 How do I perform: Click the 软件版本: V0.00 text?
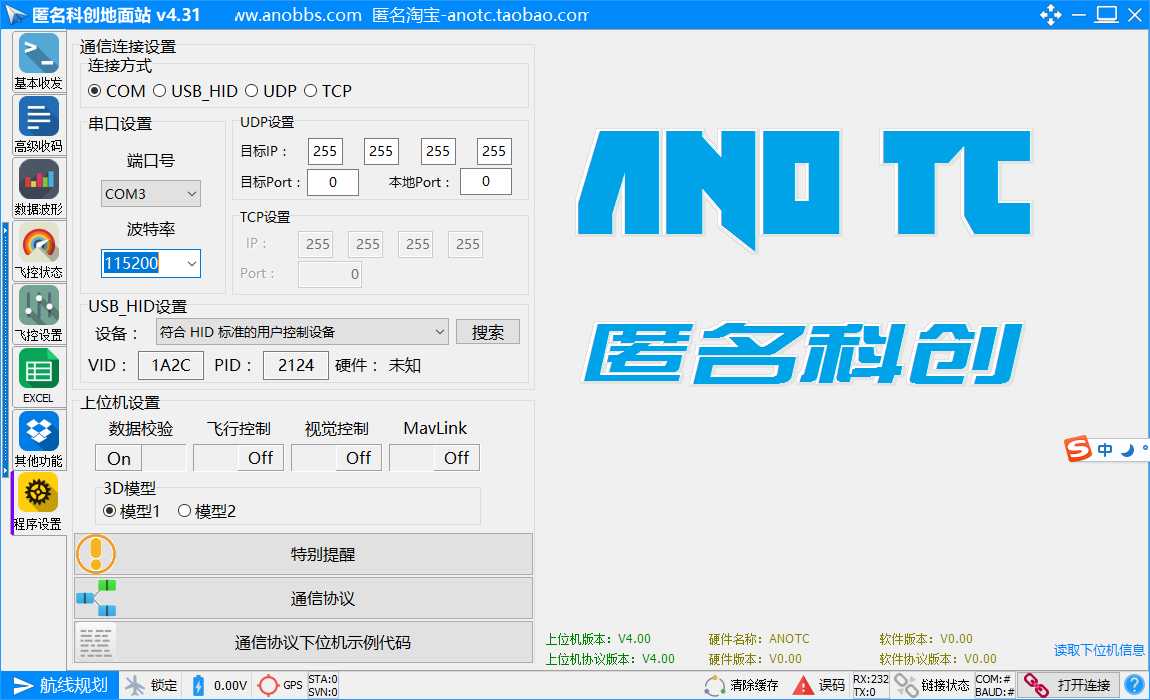tap(926, 638)
